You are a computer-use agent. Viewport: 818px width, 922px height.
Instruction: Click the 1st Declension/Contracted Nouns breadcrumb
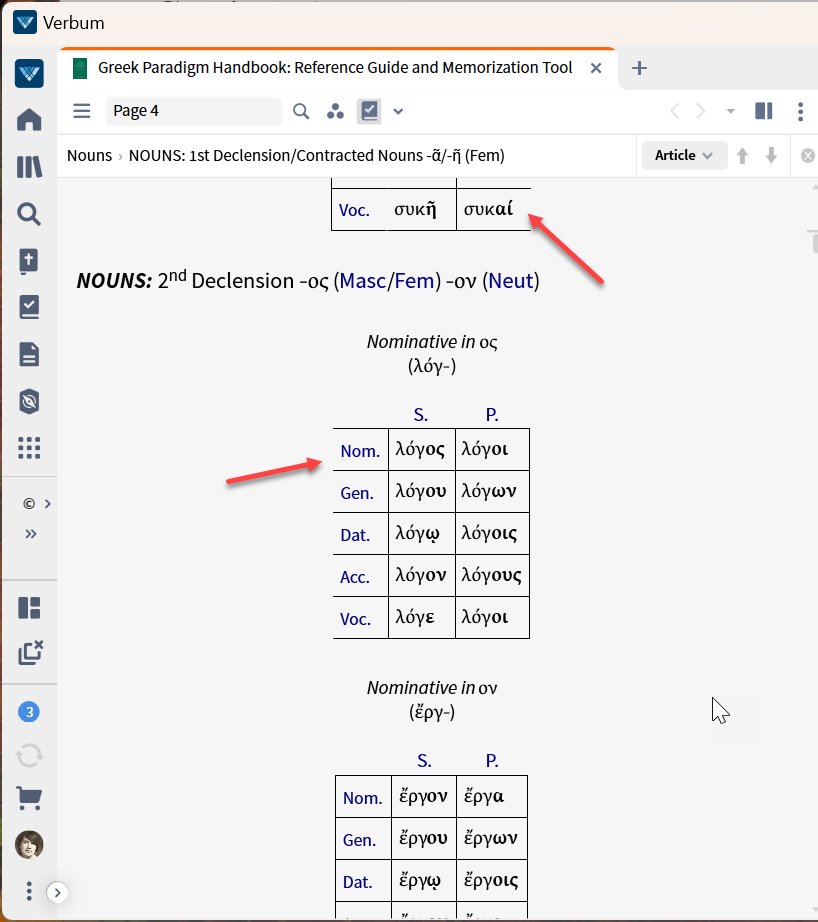pyautogui.click(x=316, y=155)
